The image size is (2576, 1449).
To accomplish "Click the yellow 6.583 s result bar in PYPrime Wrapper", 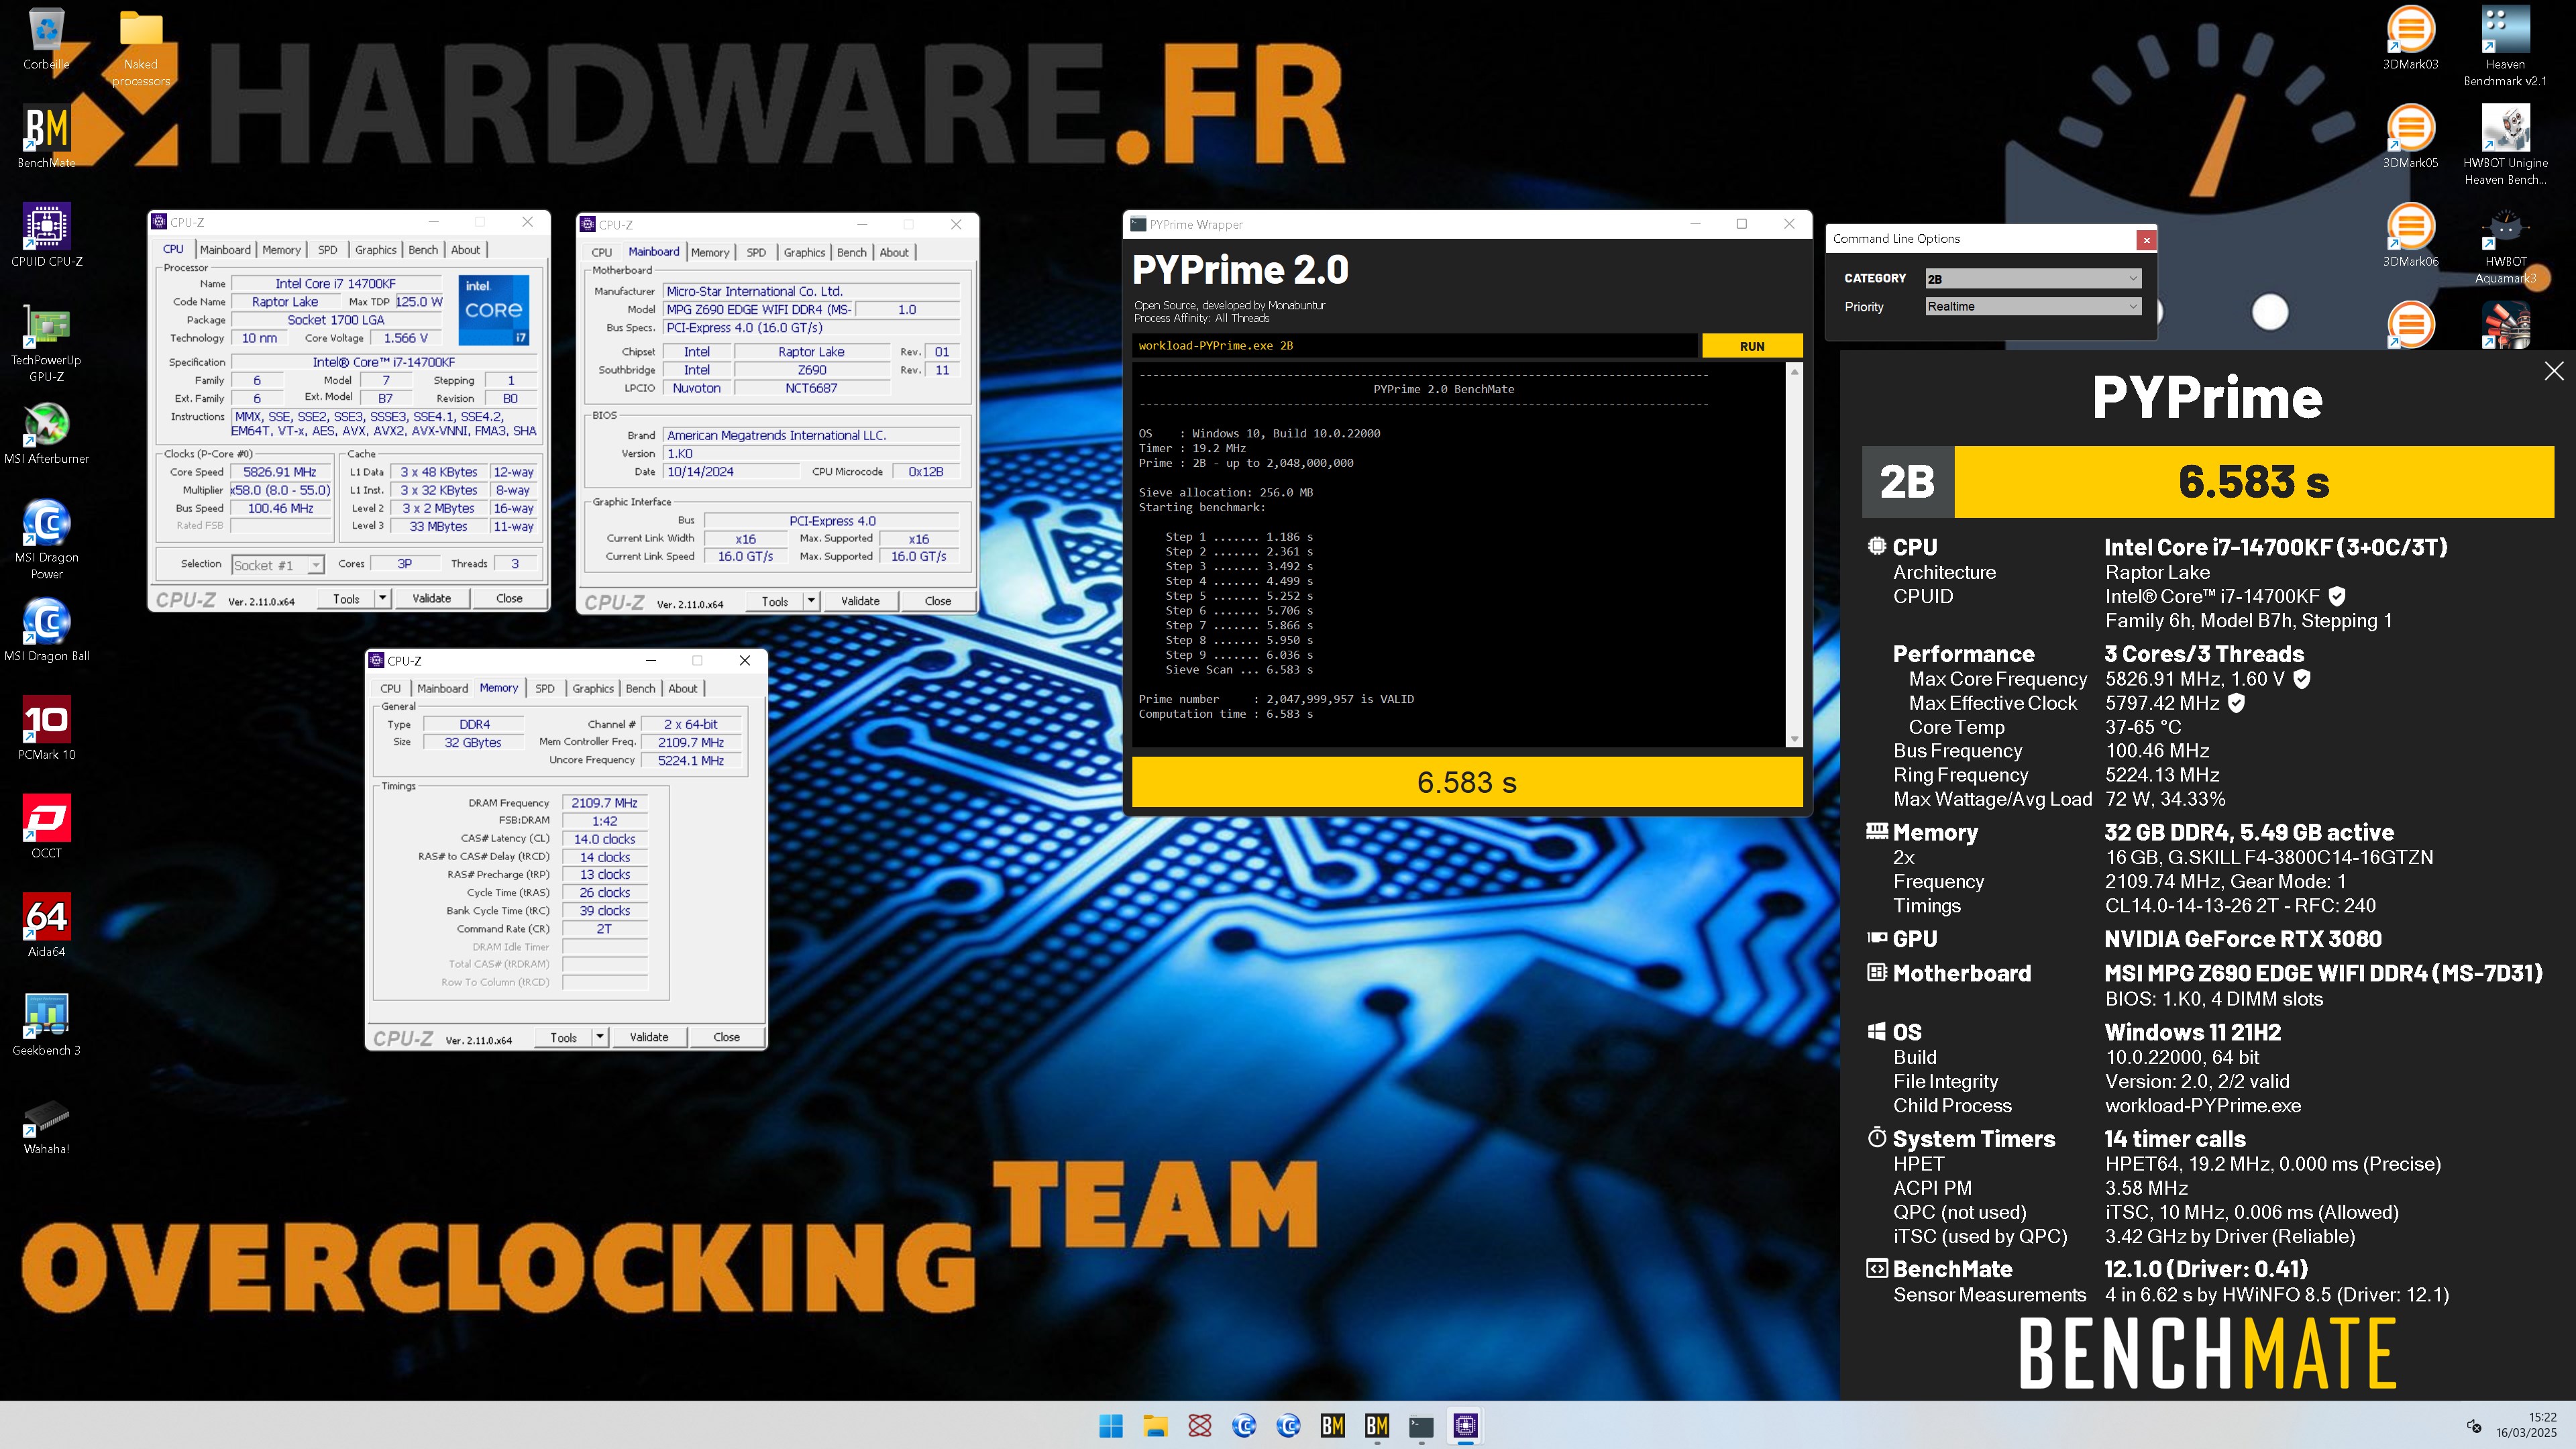I will [1467, 782].
